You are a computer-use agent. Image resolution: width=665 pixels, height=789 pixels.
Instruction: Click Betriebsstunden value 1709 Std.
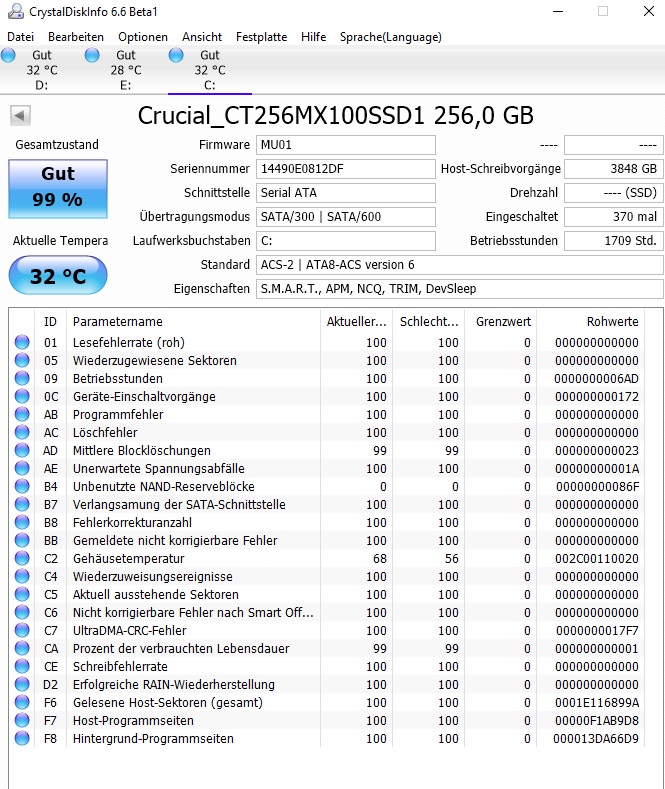(614, 241)
